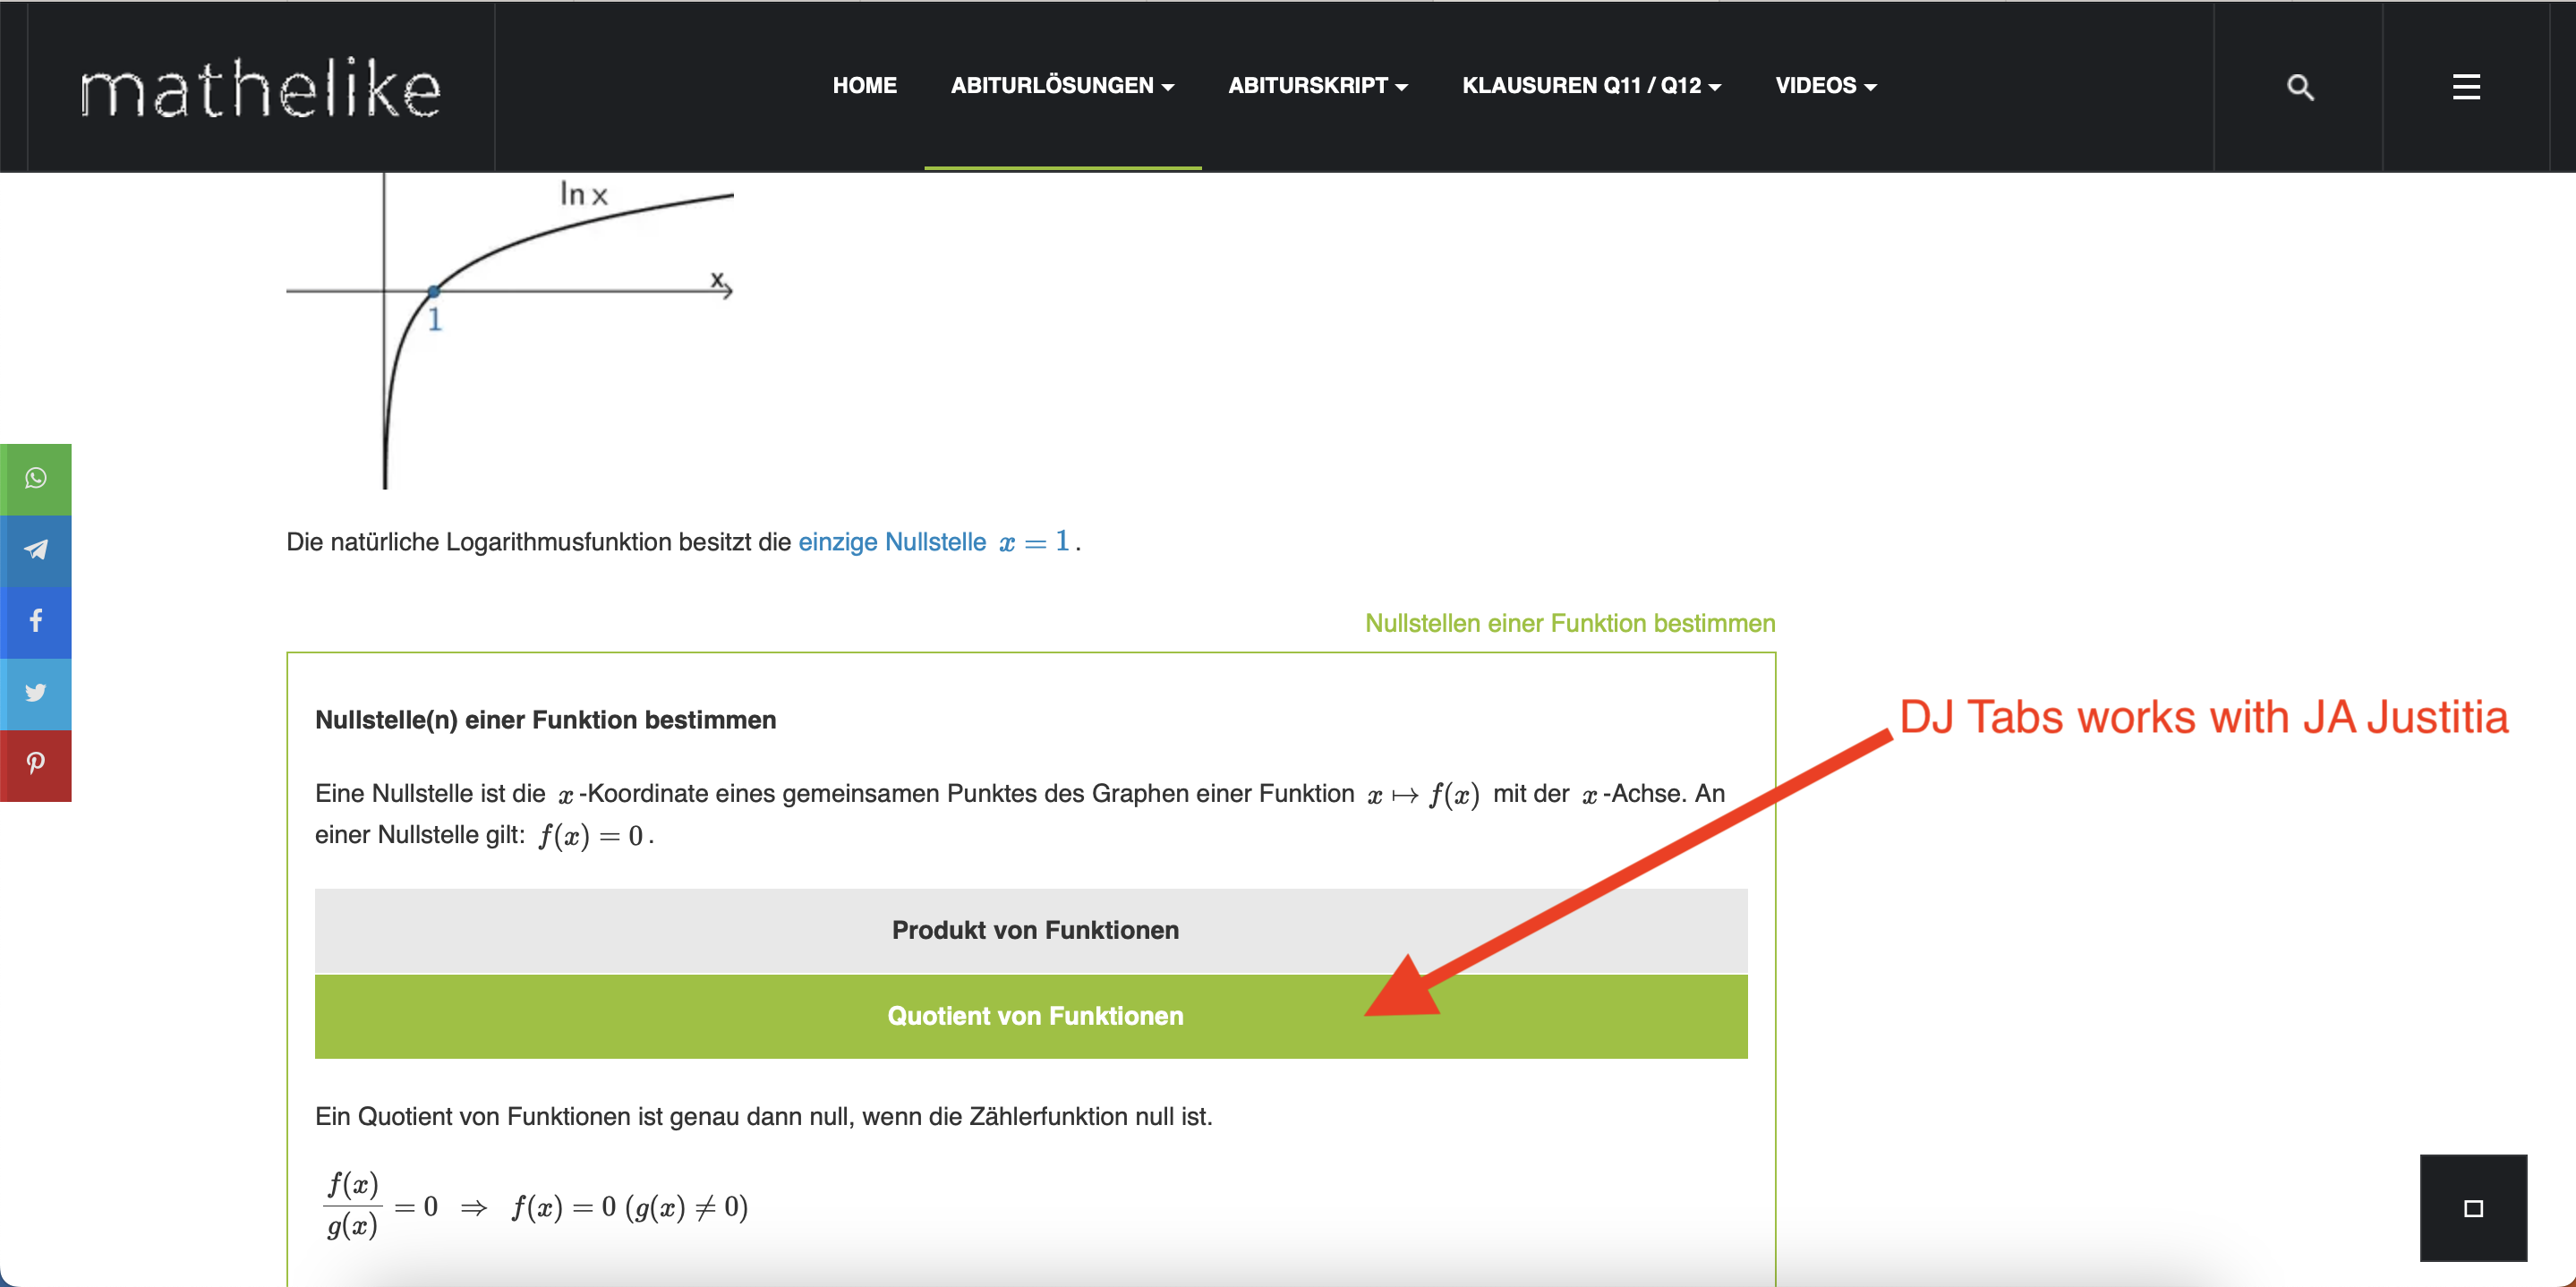Viewport: 2576px width, 1287px height.
Task: Share page via Telegram icon
Action: click(36, 550)
